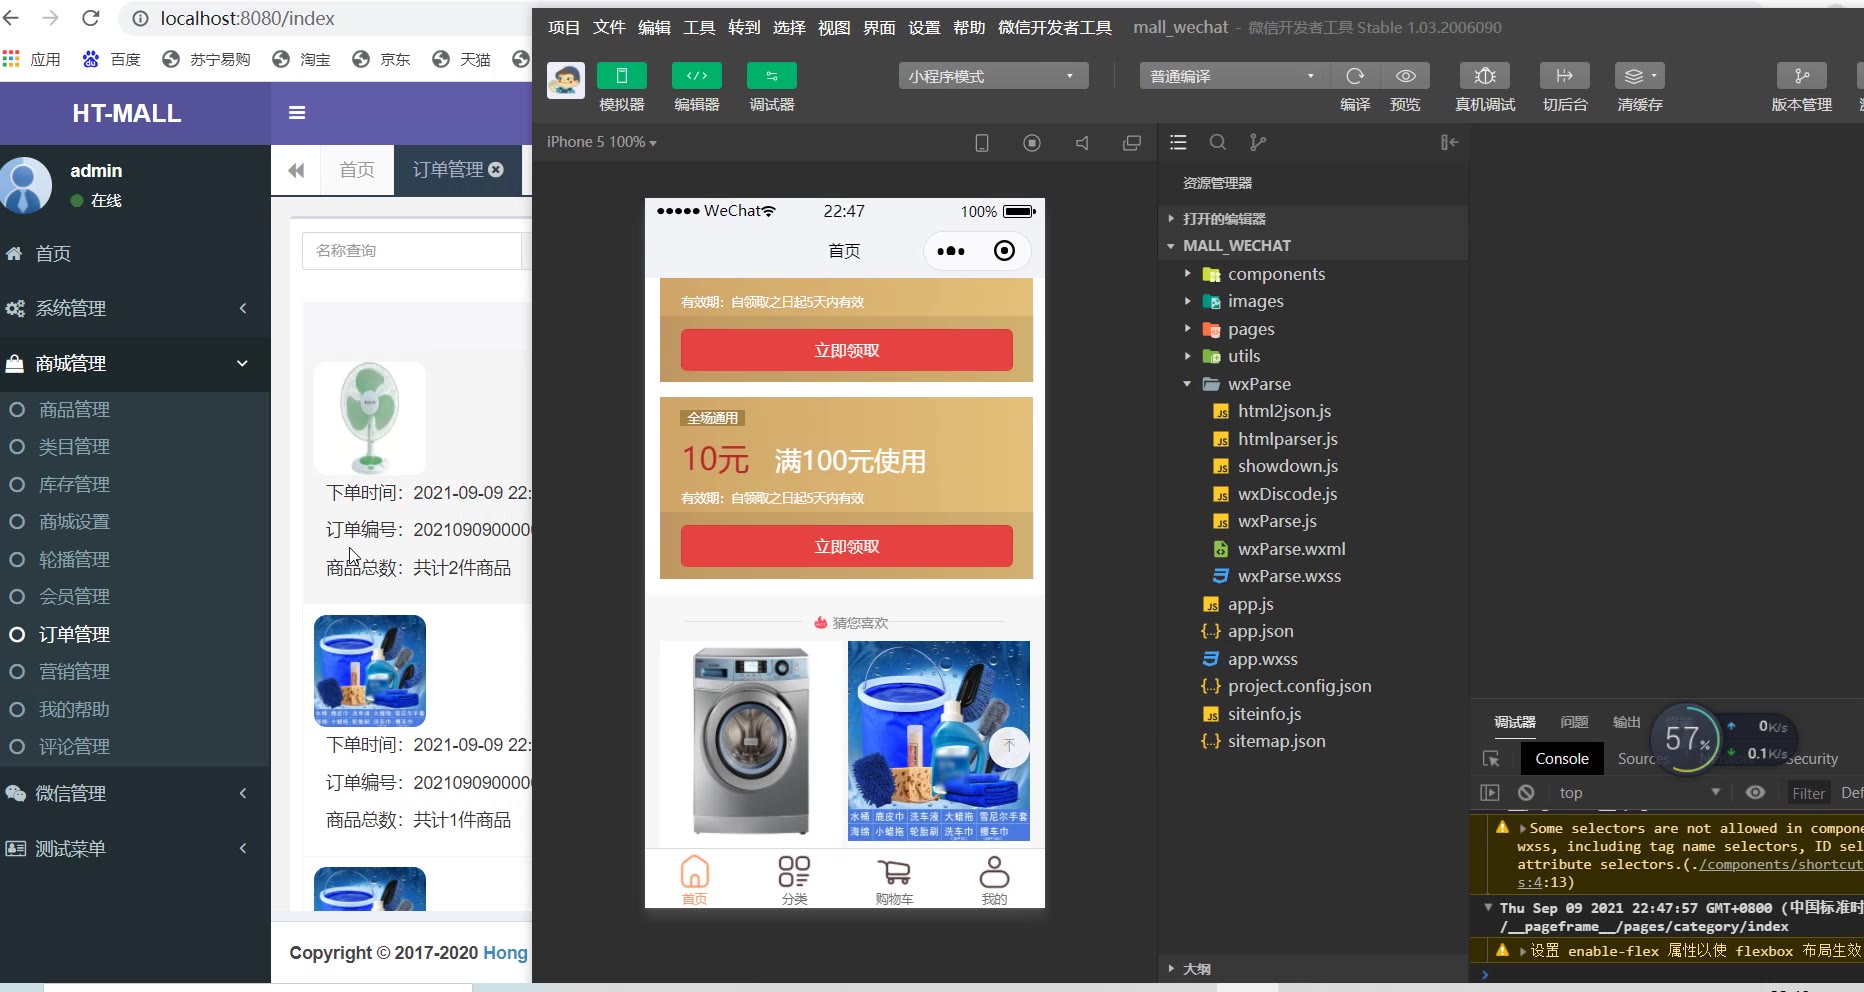Open the file list explorer icon
The image size is (1864, 992).
pos(1178,143)
